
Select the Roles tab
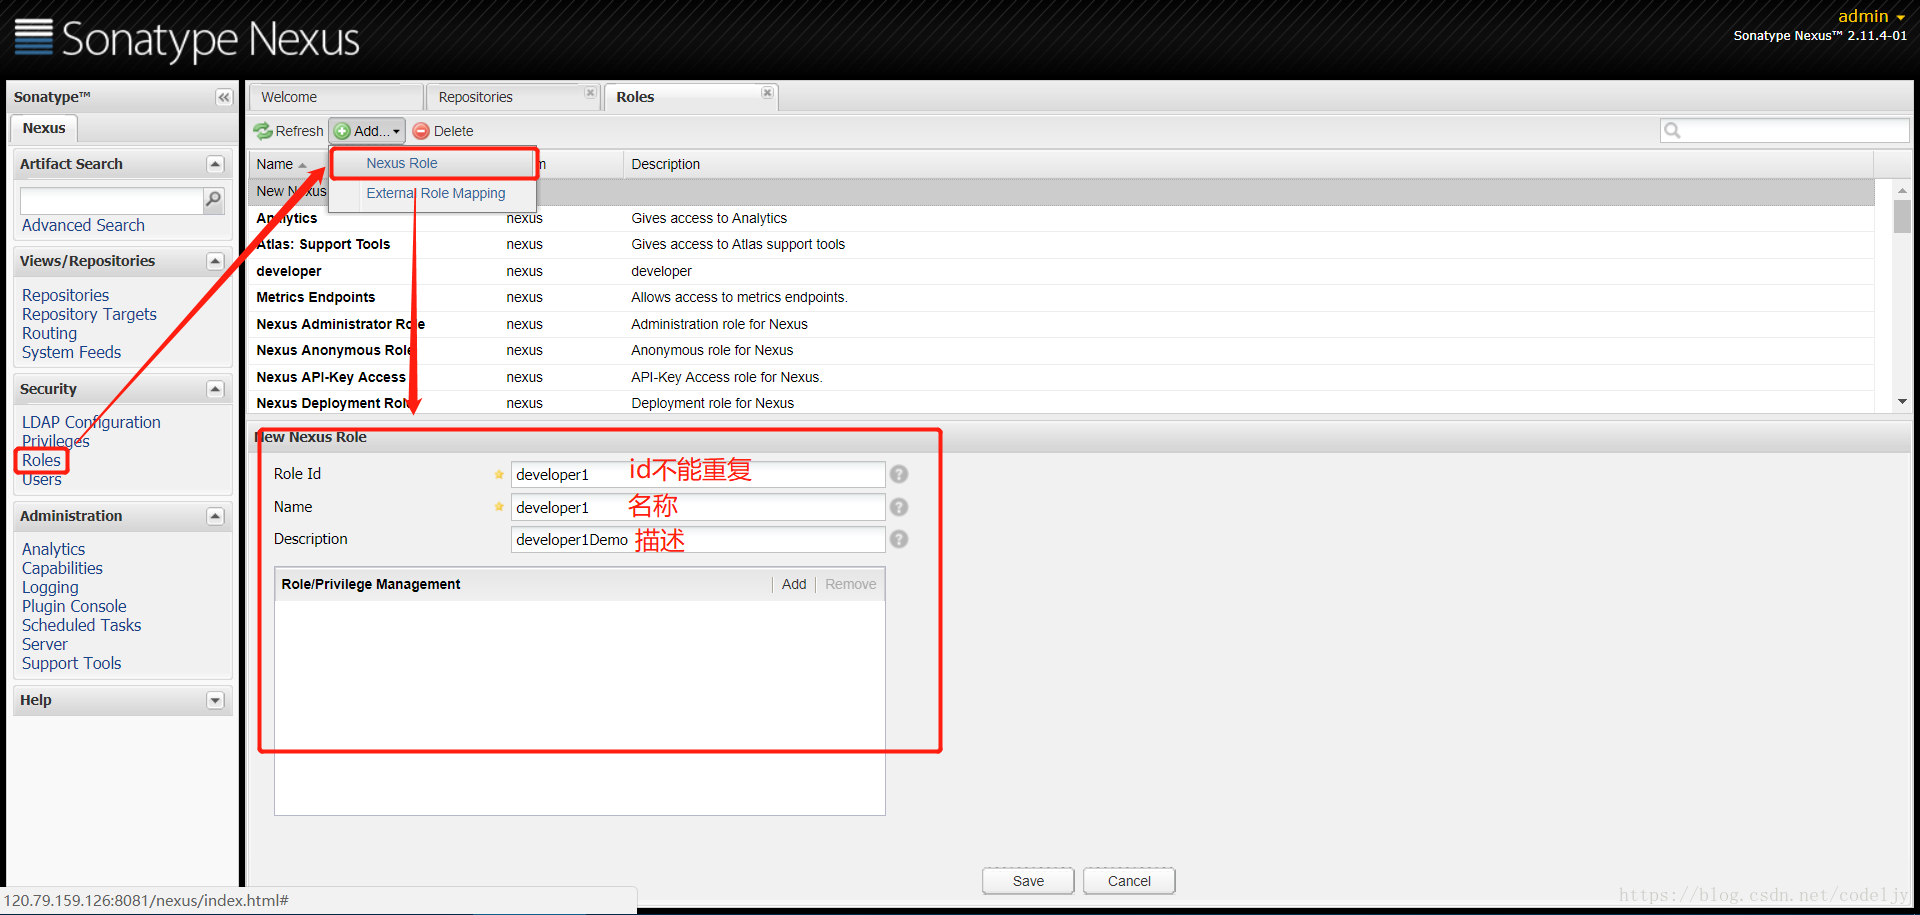(x=690, y=97)
